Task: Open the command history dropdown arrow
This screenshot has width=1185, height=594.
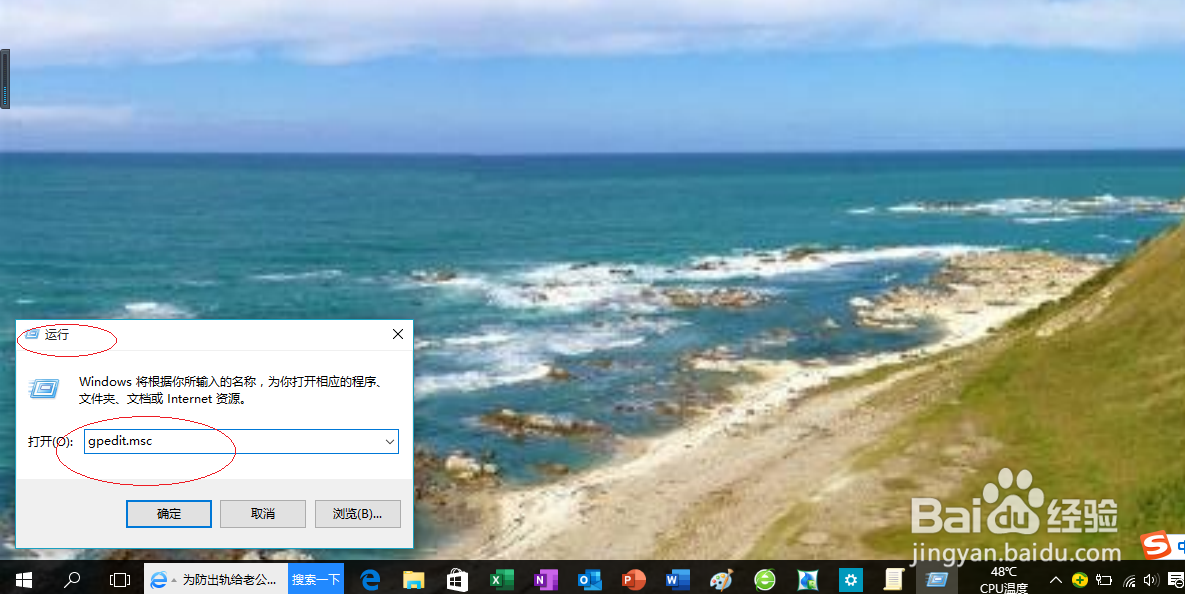Action: pos(390,441)
